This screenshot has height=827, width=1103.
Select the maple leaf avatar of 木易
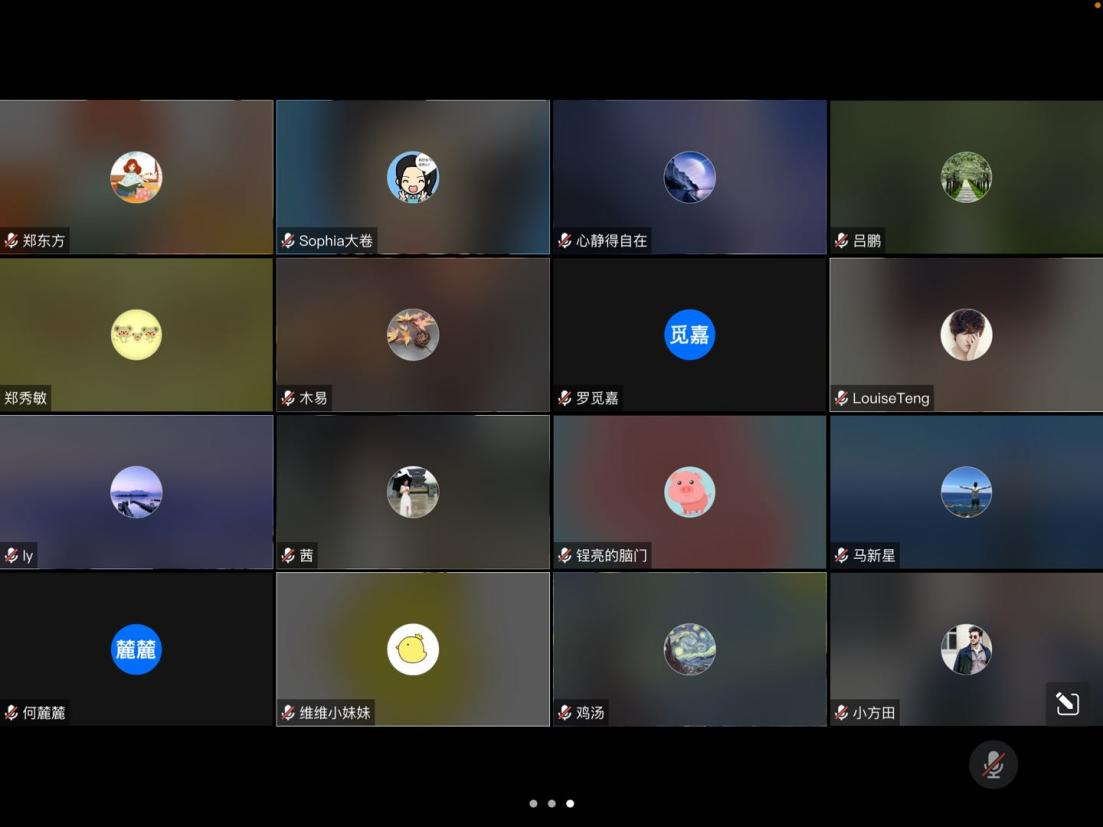413,334
